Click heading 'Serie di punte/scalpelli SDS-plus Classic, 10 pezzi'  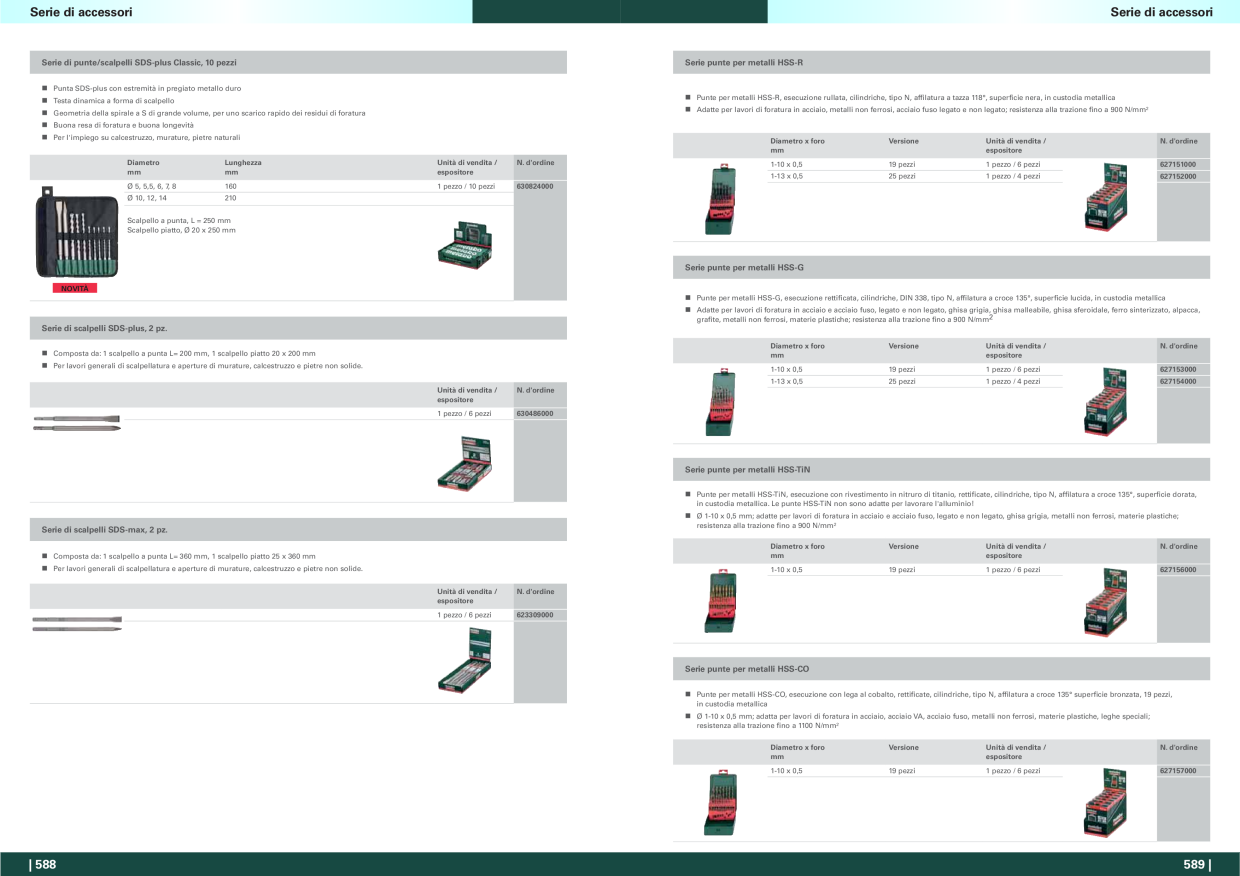pos(139,62)
